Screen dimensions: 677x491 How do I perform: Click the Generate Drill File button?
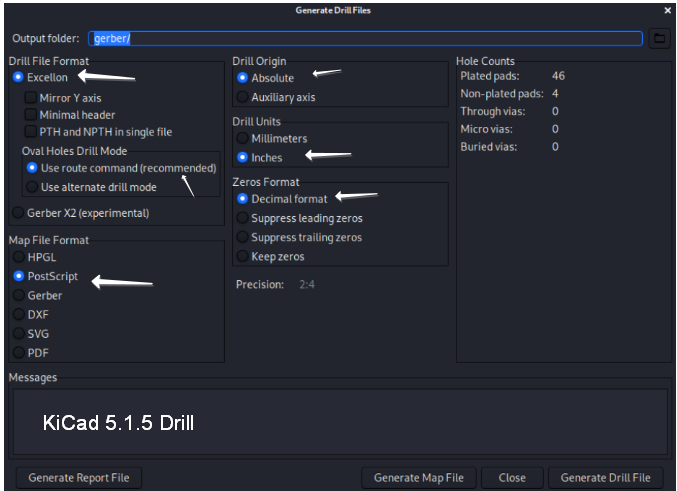click(x=605, y=478)
